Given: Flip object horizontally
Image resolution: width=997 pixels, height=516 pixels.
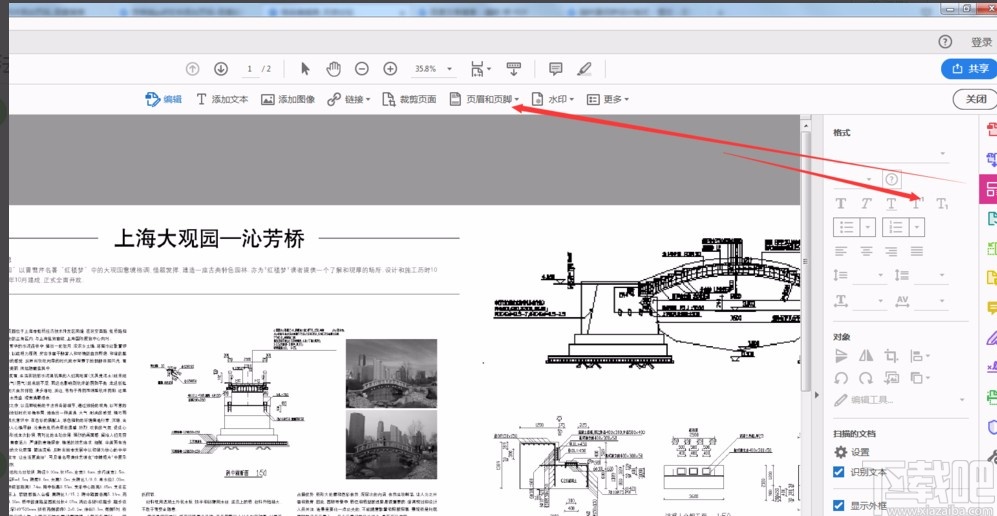Looking at the screenshot, I should 866,356.
